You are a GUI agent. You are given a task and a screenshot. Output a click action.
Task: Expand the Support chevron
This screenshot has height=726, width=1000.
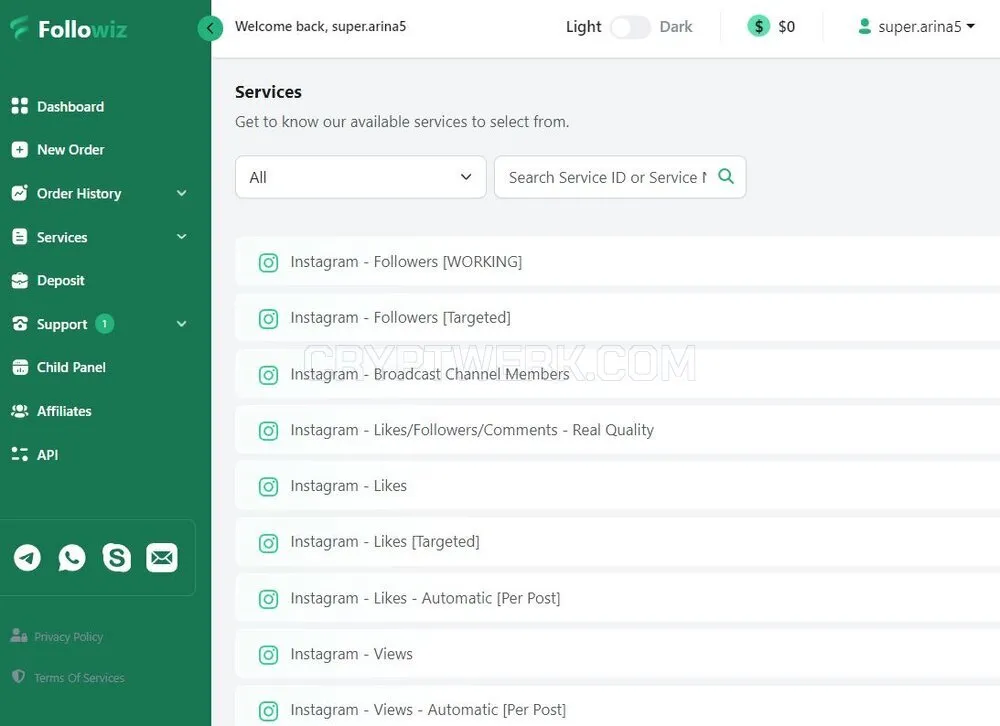pos(182,323)
